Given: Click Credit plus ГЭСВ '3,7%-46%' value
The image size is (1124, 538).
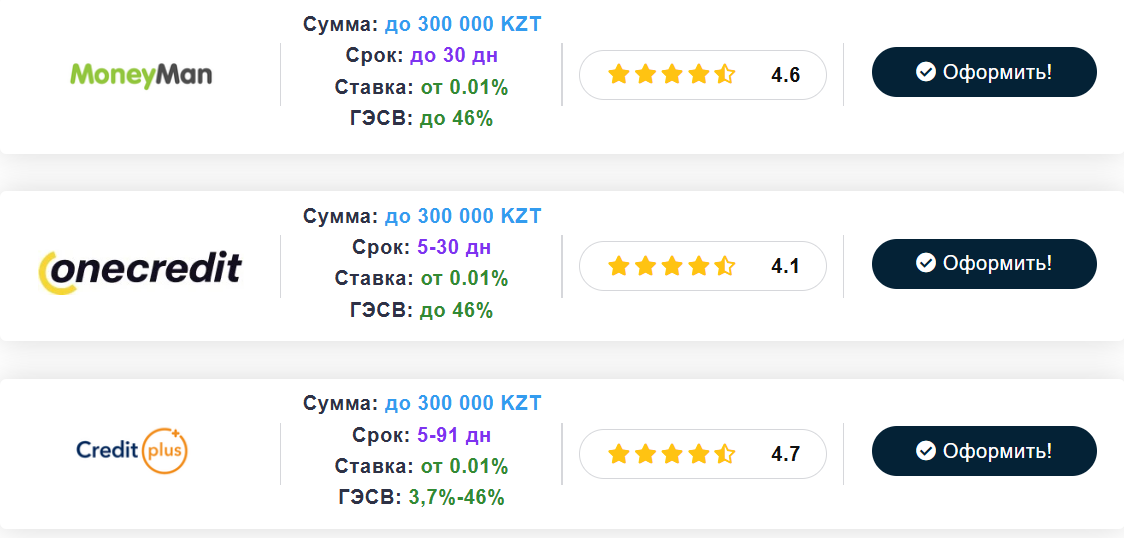Looking at the screenshot, I should [457, 497].
